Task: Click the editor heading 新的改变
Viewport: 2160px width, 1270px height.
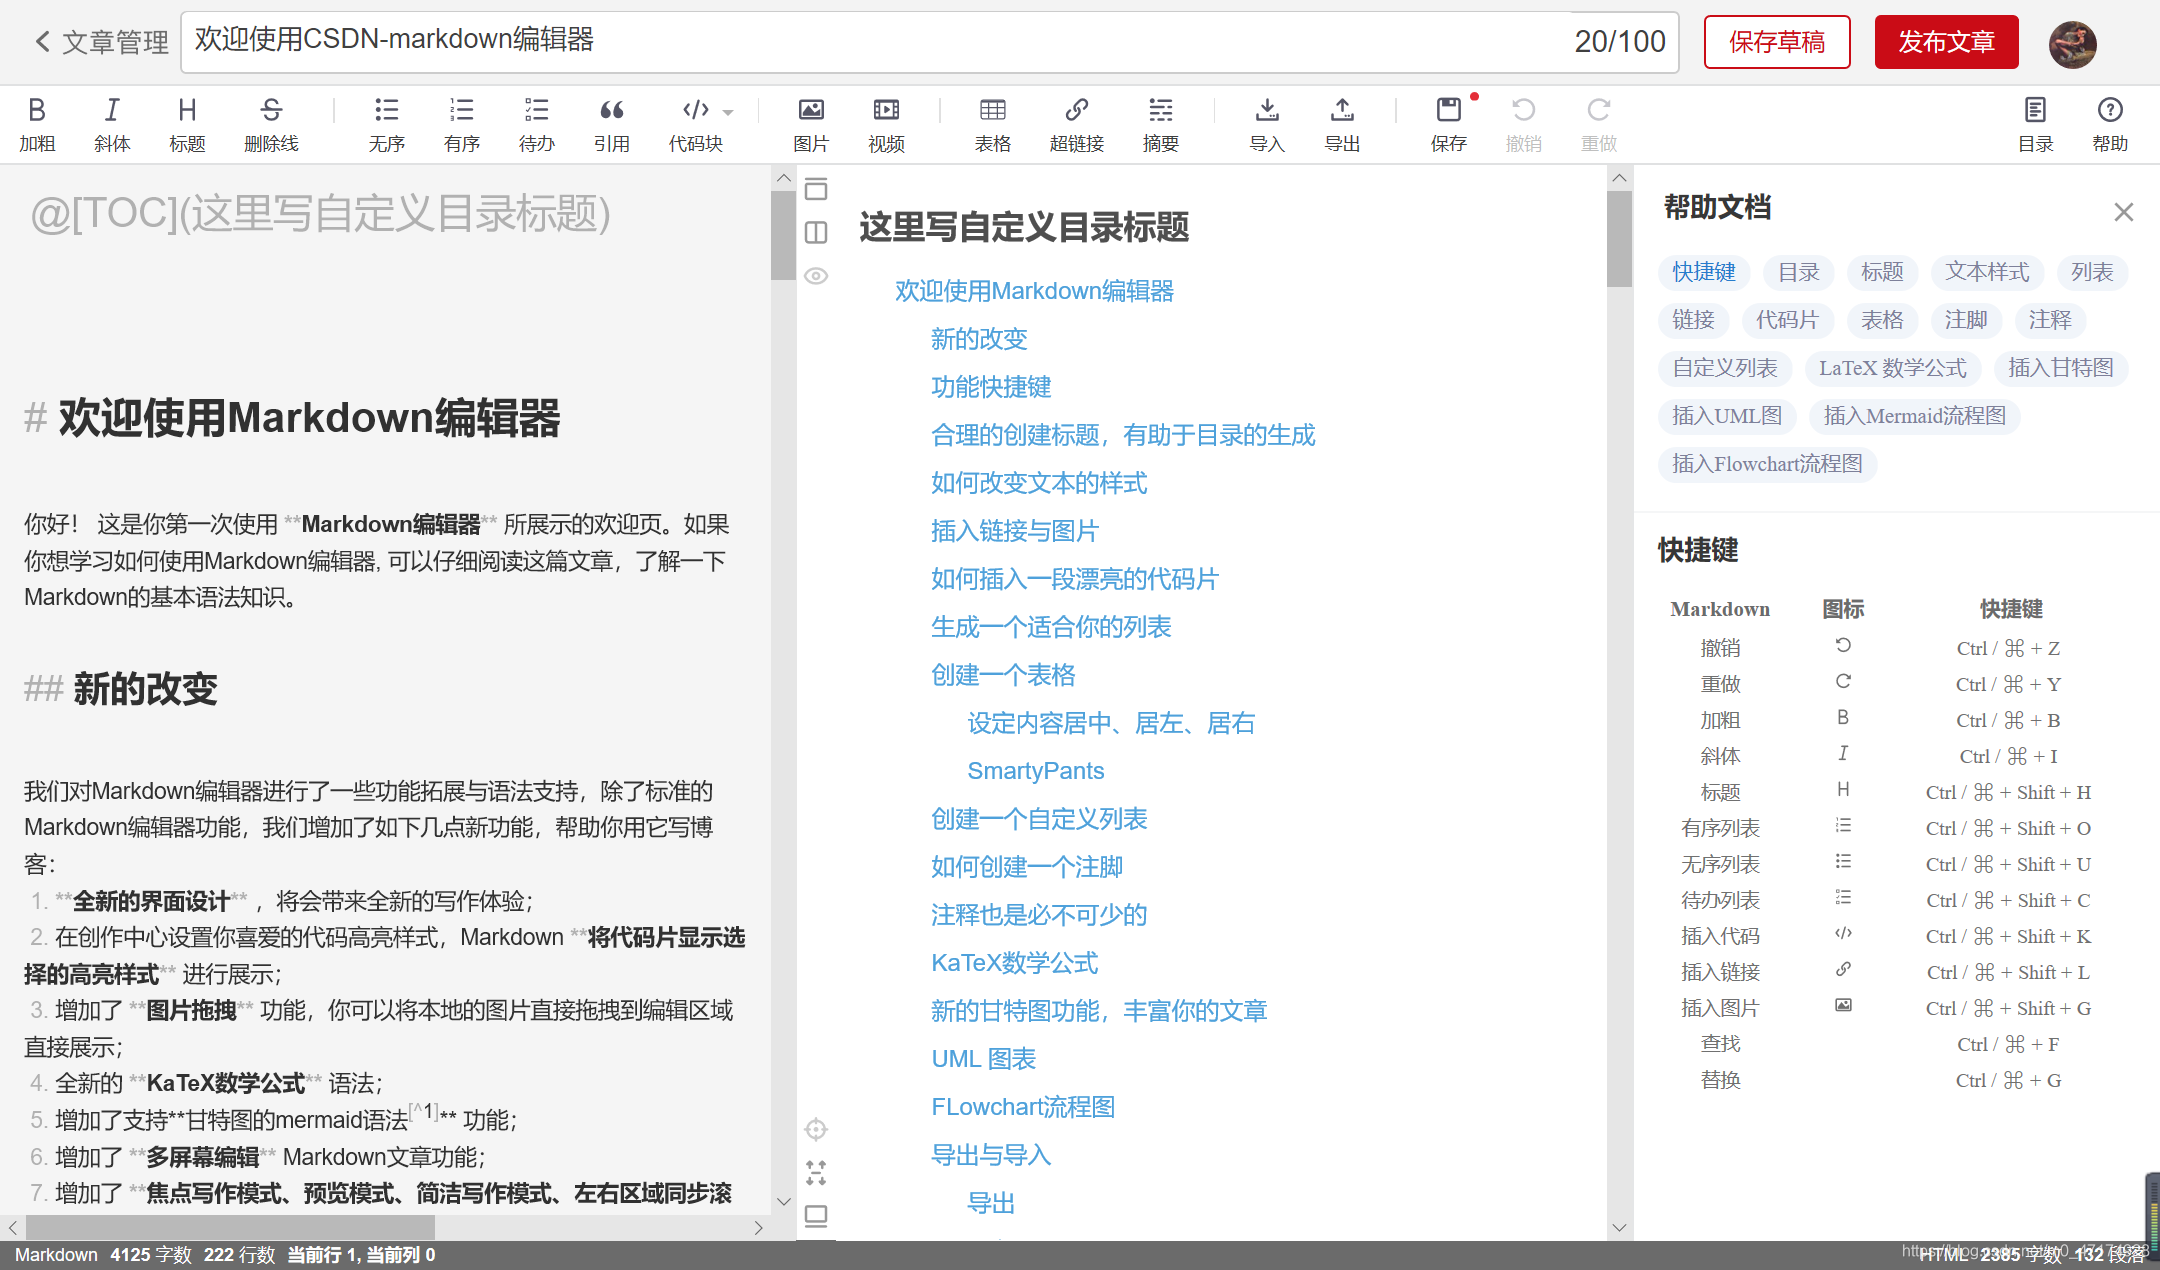Action: (x=145, y=689)
